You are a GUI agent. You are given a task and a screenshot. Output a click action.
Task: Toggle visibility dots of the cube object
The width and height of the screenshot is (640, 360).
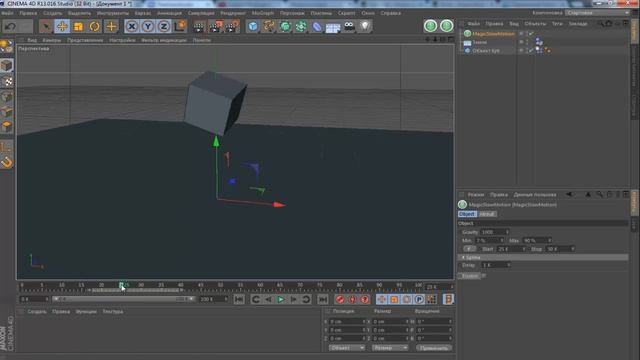[x=527, y=51]
